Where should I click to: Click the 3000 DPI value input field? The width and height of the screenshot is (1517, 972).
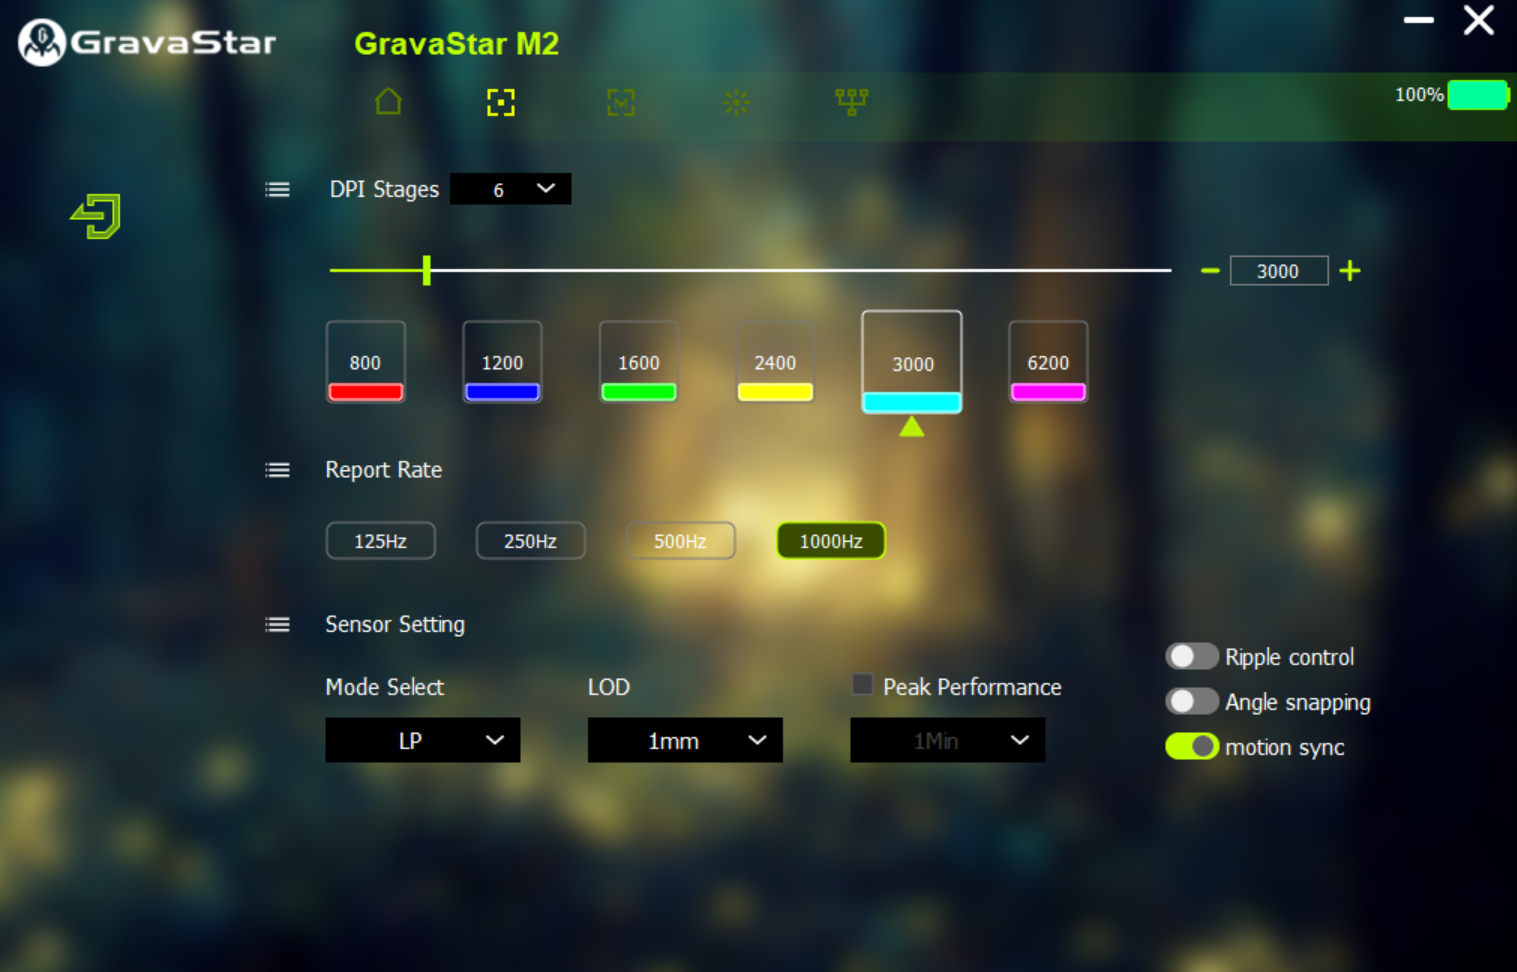(1279, 270)
